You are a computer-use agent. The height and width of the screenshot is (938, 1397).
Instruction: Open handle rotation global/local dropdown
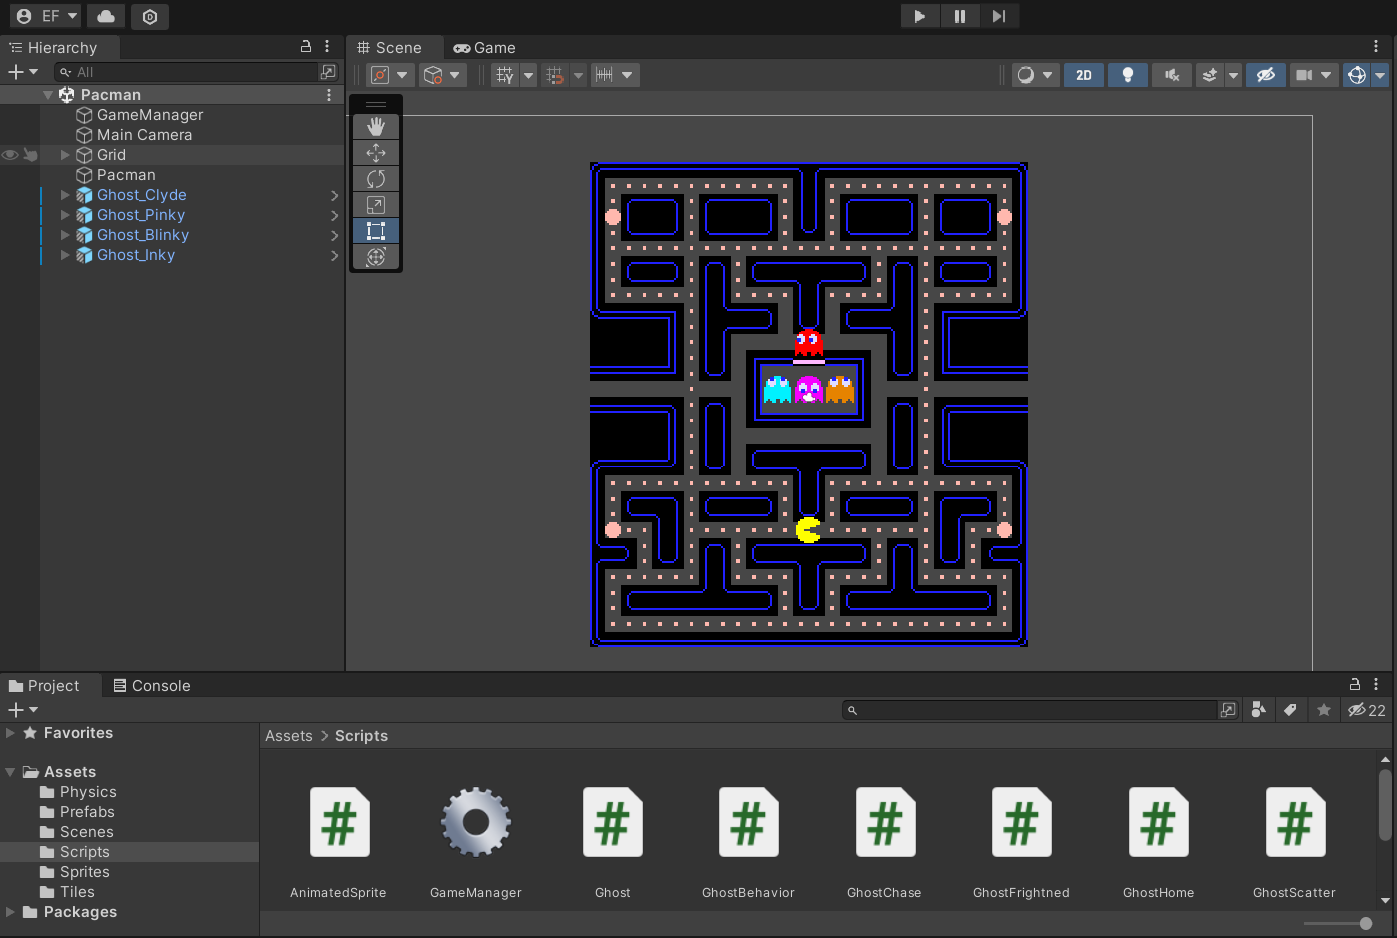443,75
